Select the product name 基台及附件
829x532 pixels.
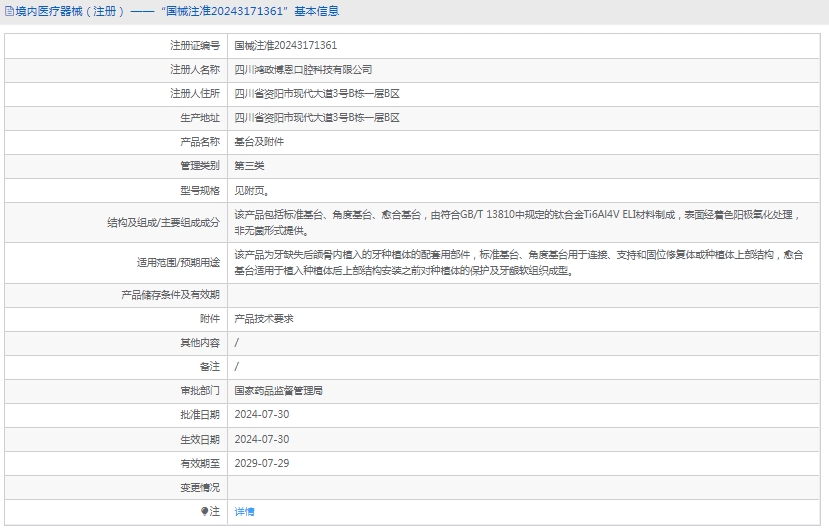(259, 142)
